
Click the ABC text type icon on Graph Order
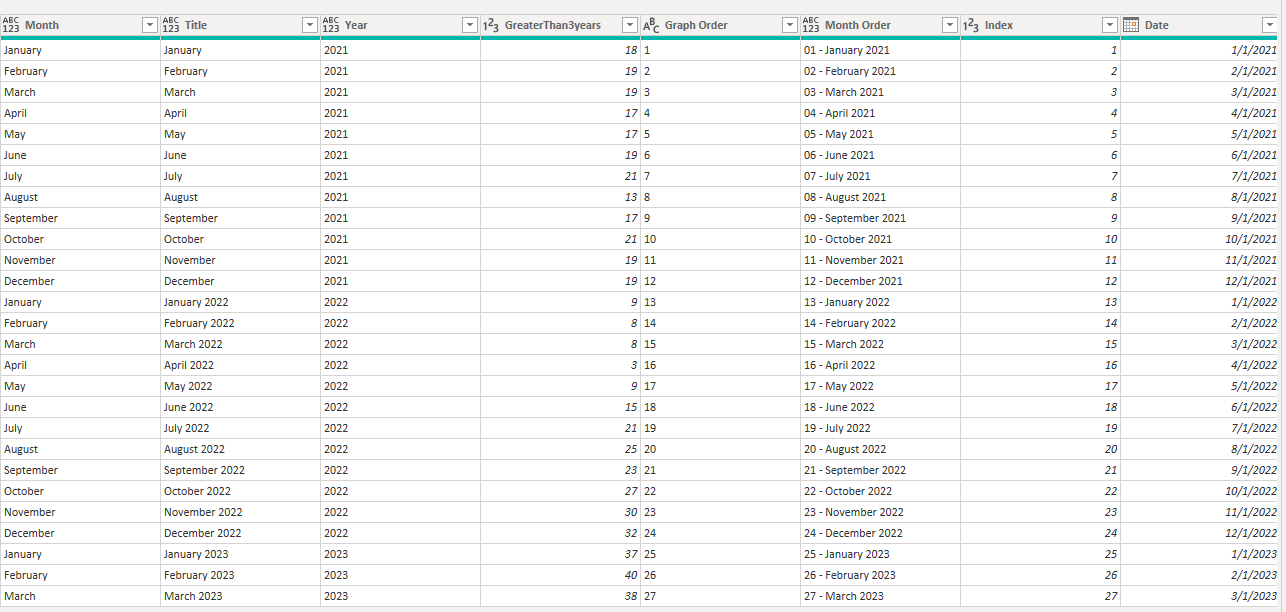[x=651, y=25]
